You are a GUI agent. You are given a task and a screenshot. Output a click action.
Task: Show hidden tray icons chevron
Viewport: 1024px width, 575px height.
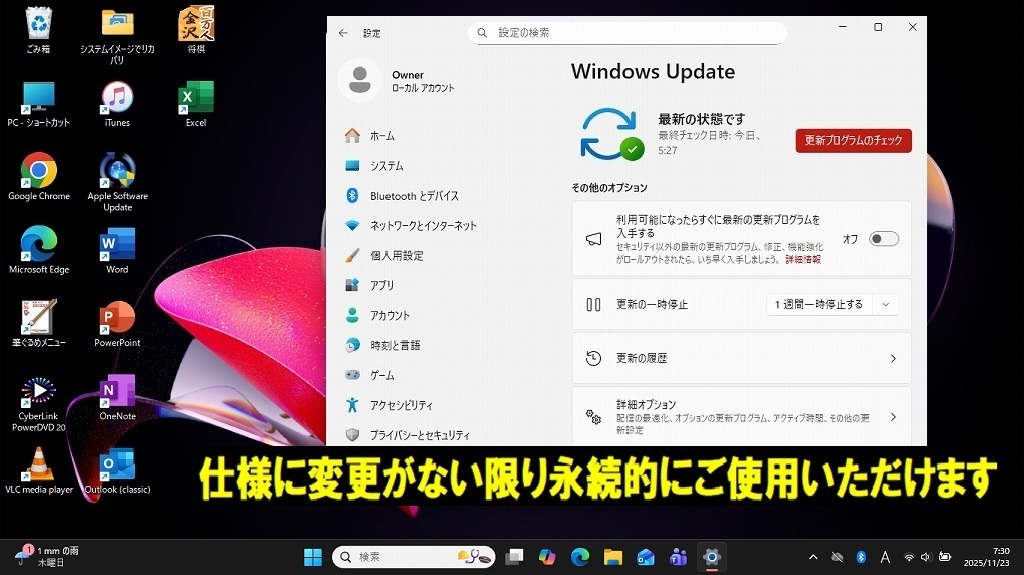pos(813,557)
